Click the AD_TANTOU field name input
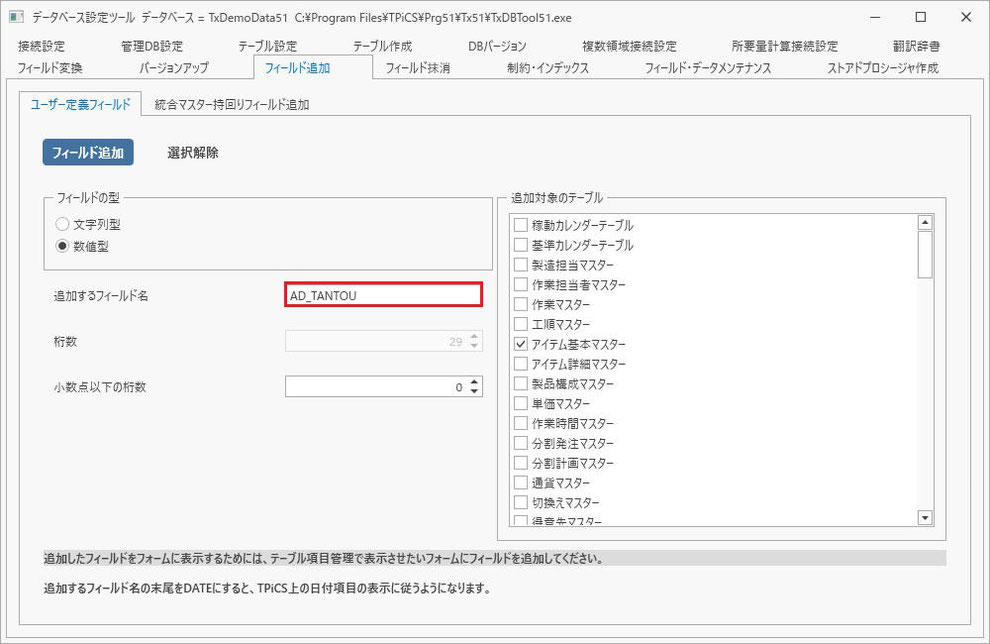This screenshot has height=644, width=990. [383, 295]
